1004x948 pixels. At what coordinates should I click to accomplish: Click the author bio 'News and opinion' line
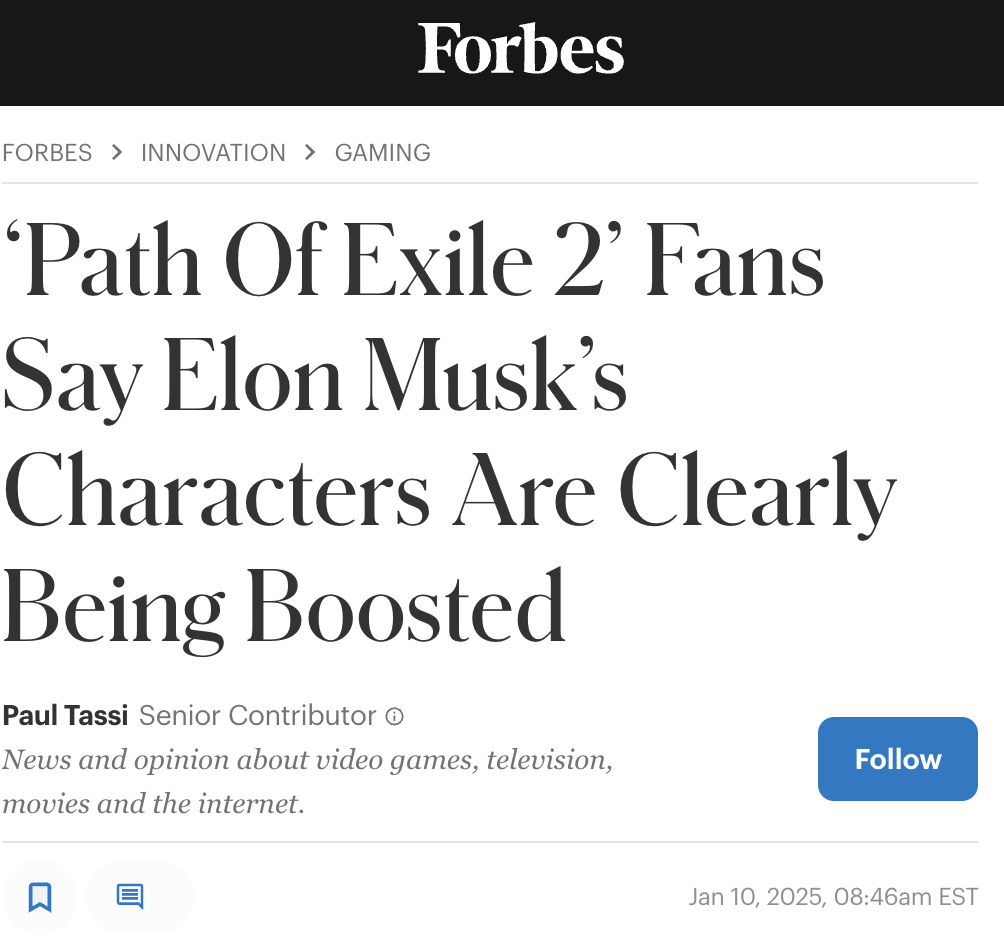(x=307, y=760)
